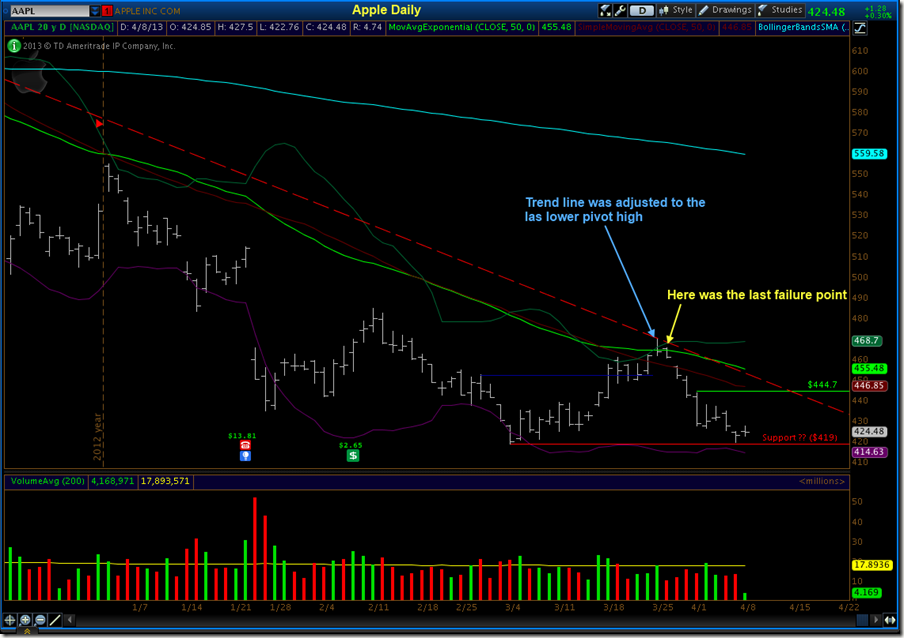Click the 559.58 cyan price bubble
This screenshot has height=638, width=904.
[869, 154]
